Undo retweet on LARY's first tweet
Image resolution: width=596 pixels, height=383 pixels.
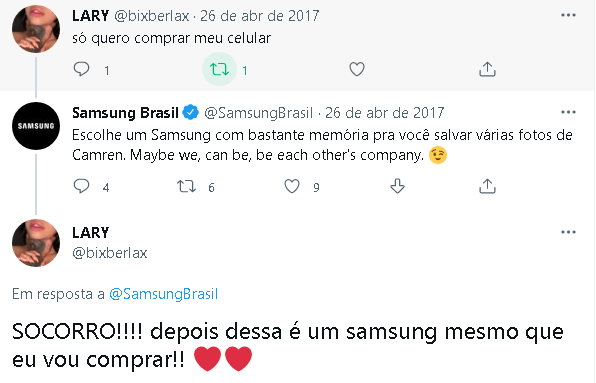(x=219, y=70)
